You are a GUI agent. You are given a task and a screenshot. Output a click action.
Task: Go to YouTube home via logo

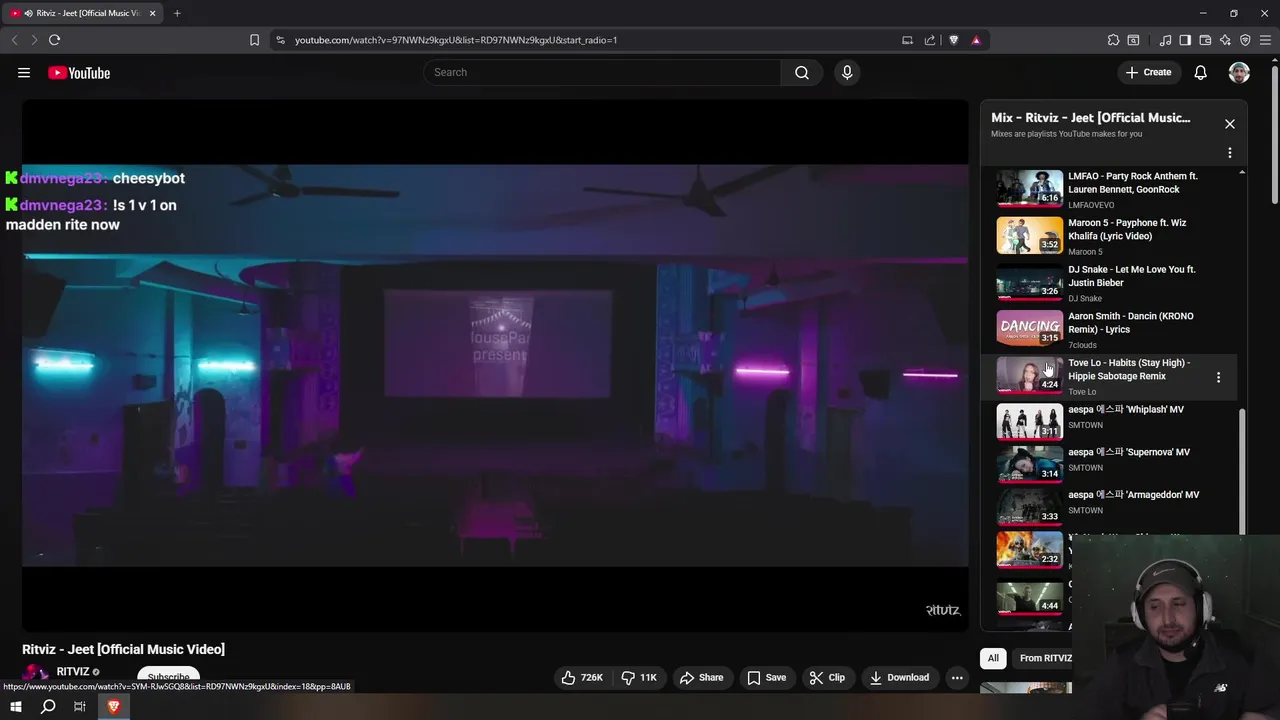pyautogui.click(x=79, y=72)
